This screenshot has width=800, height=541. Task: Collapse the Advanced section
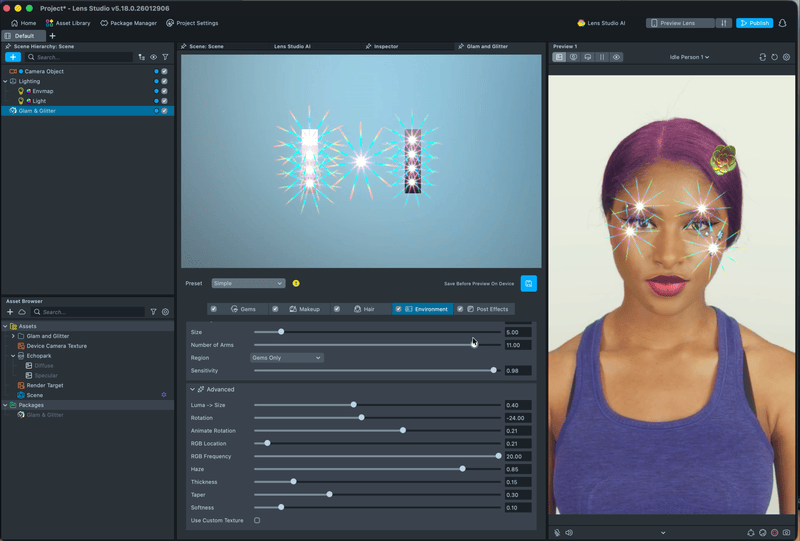(192, 389)
